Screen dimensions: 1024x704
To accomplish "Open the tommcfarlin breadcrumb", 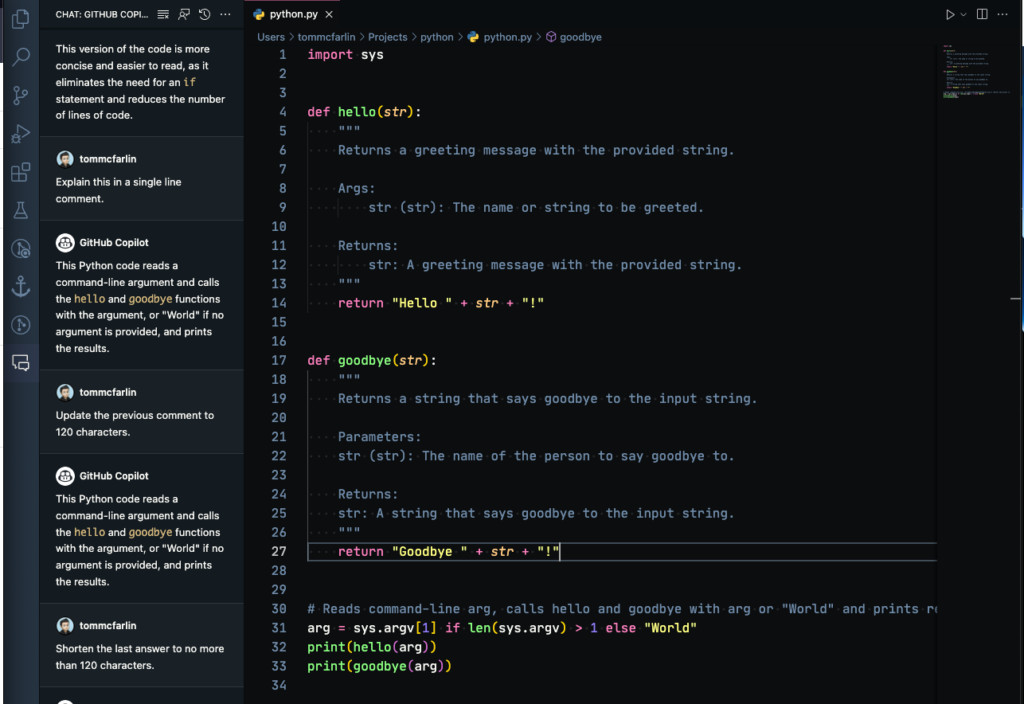I will coord(327,37).
